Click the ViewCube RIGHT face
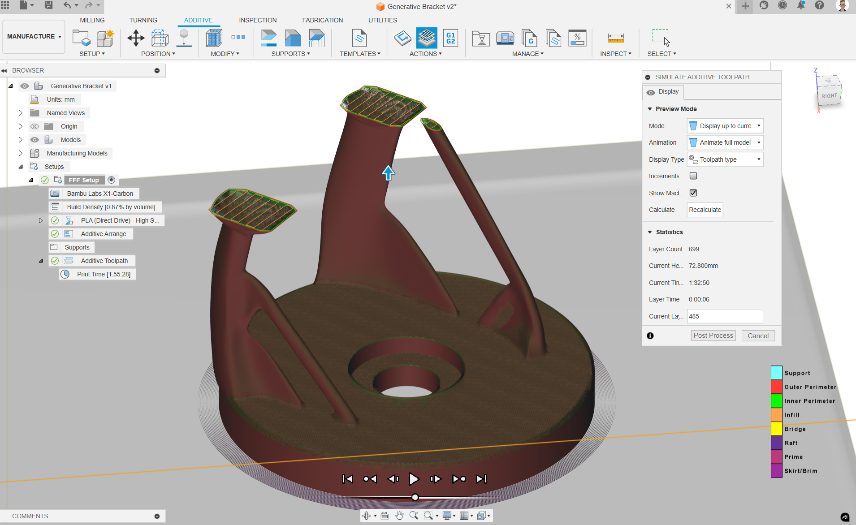This screenshot has height=525, width=856. [829, 95]
